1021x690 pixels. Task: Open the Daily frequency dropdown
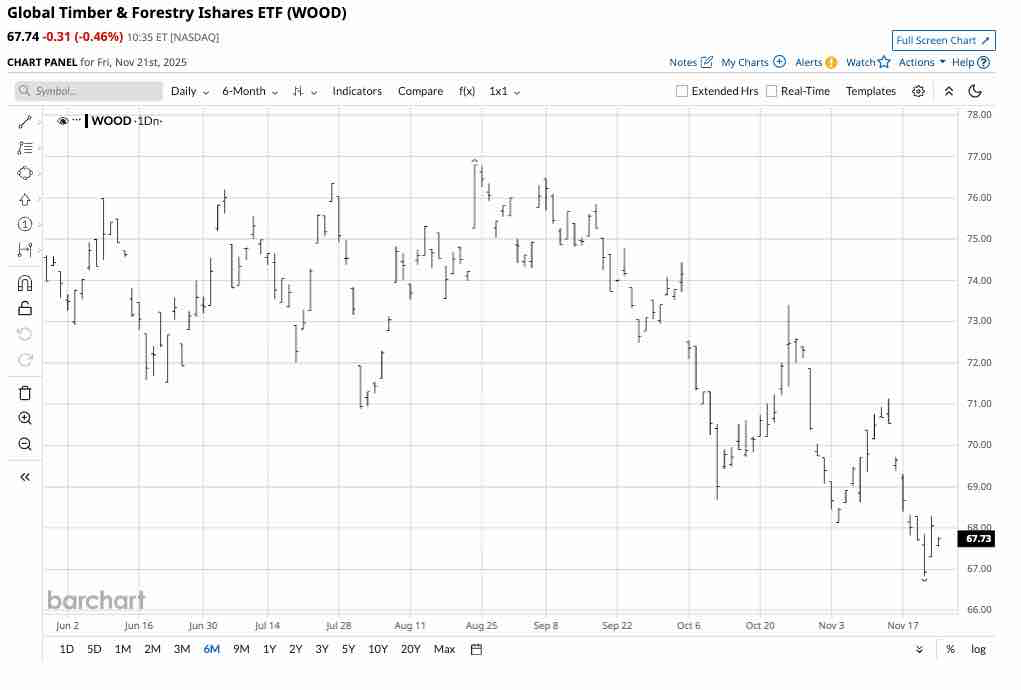190,91
